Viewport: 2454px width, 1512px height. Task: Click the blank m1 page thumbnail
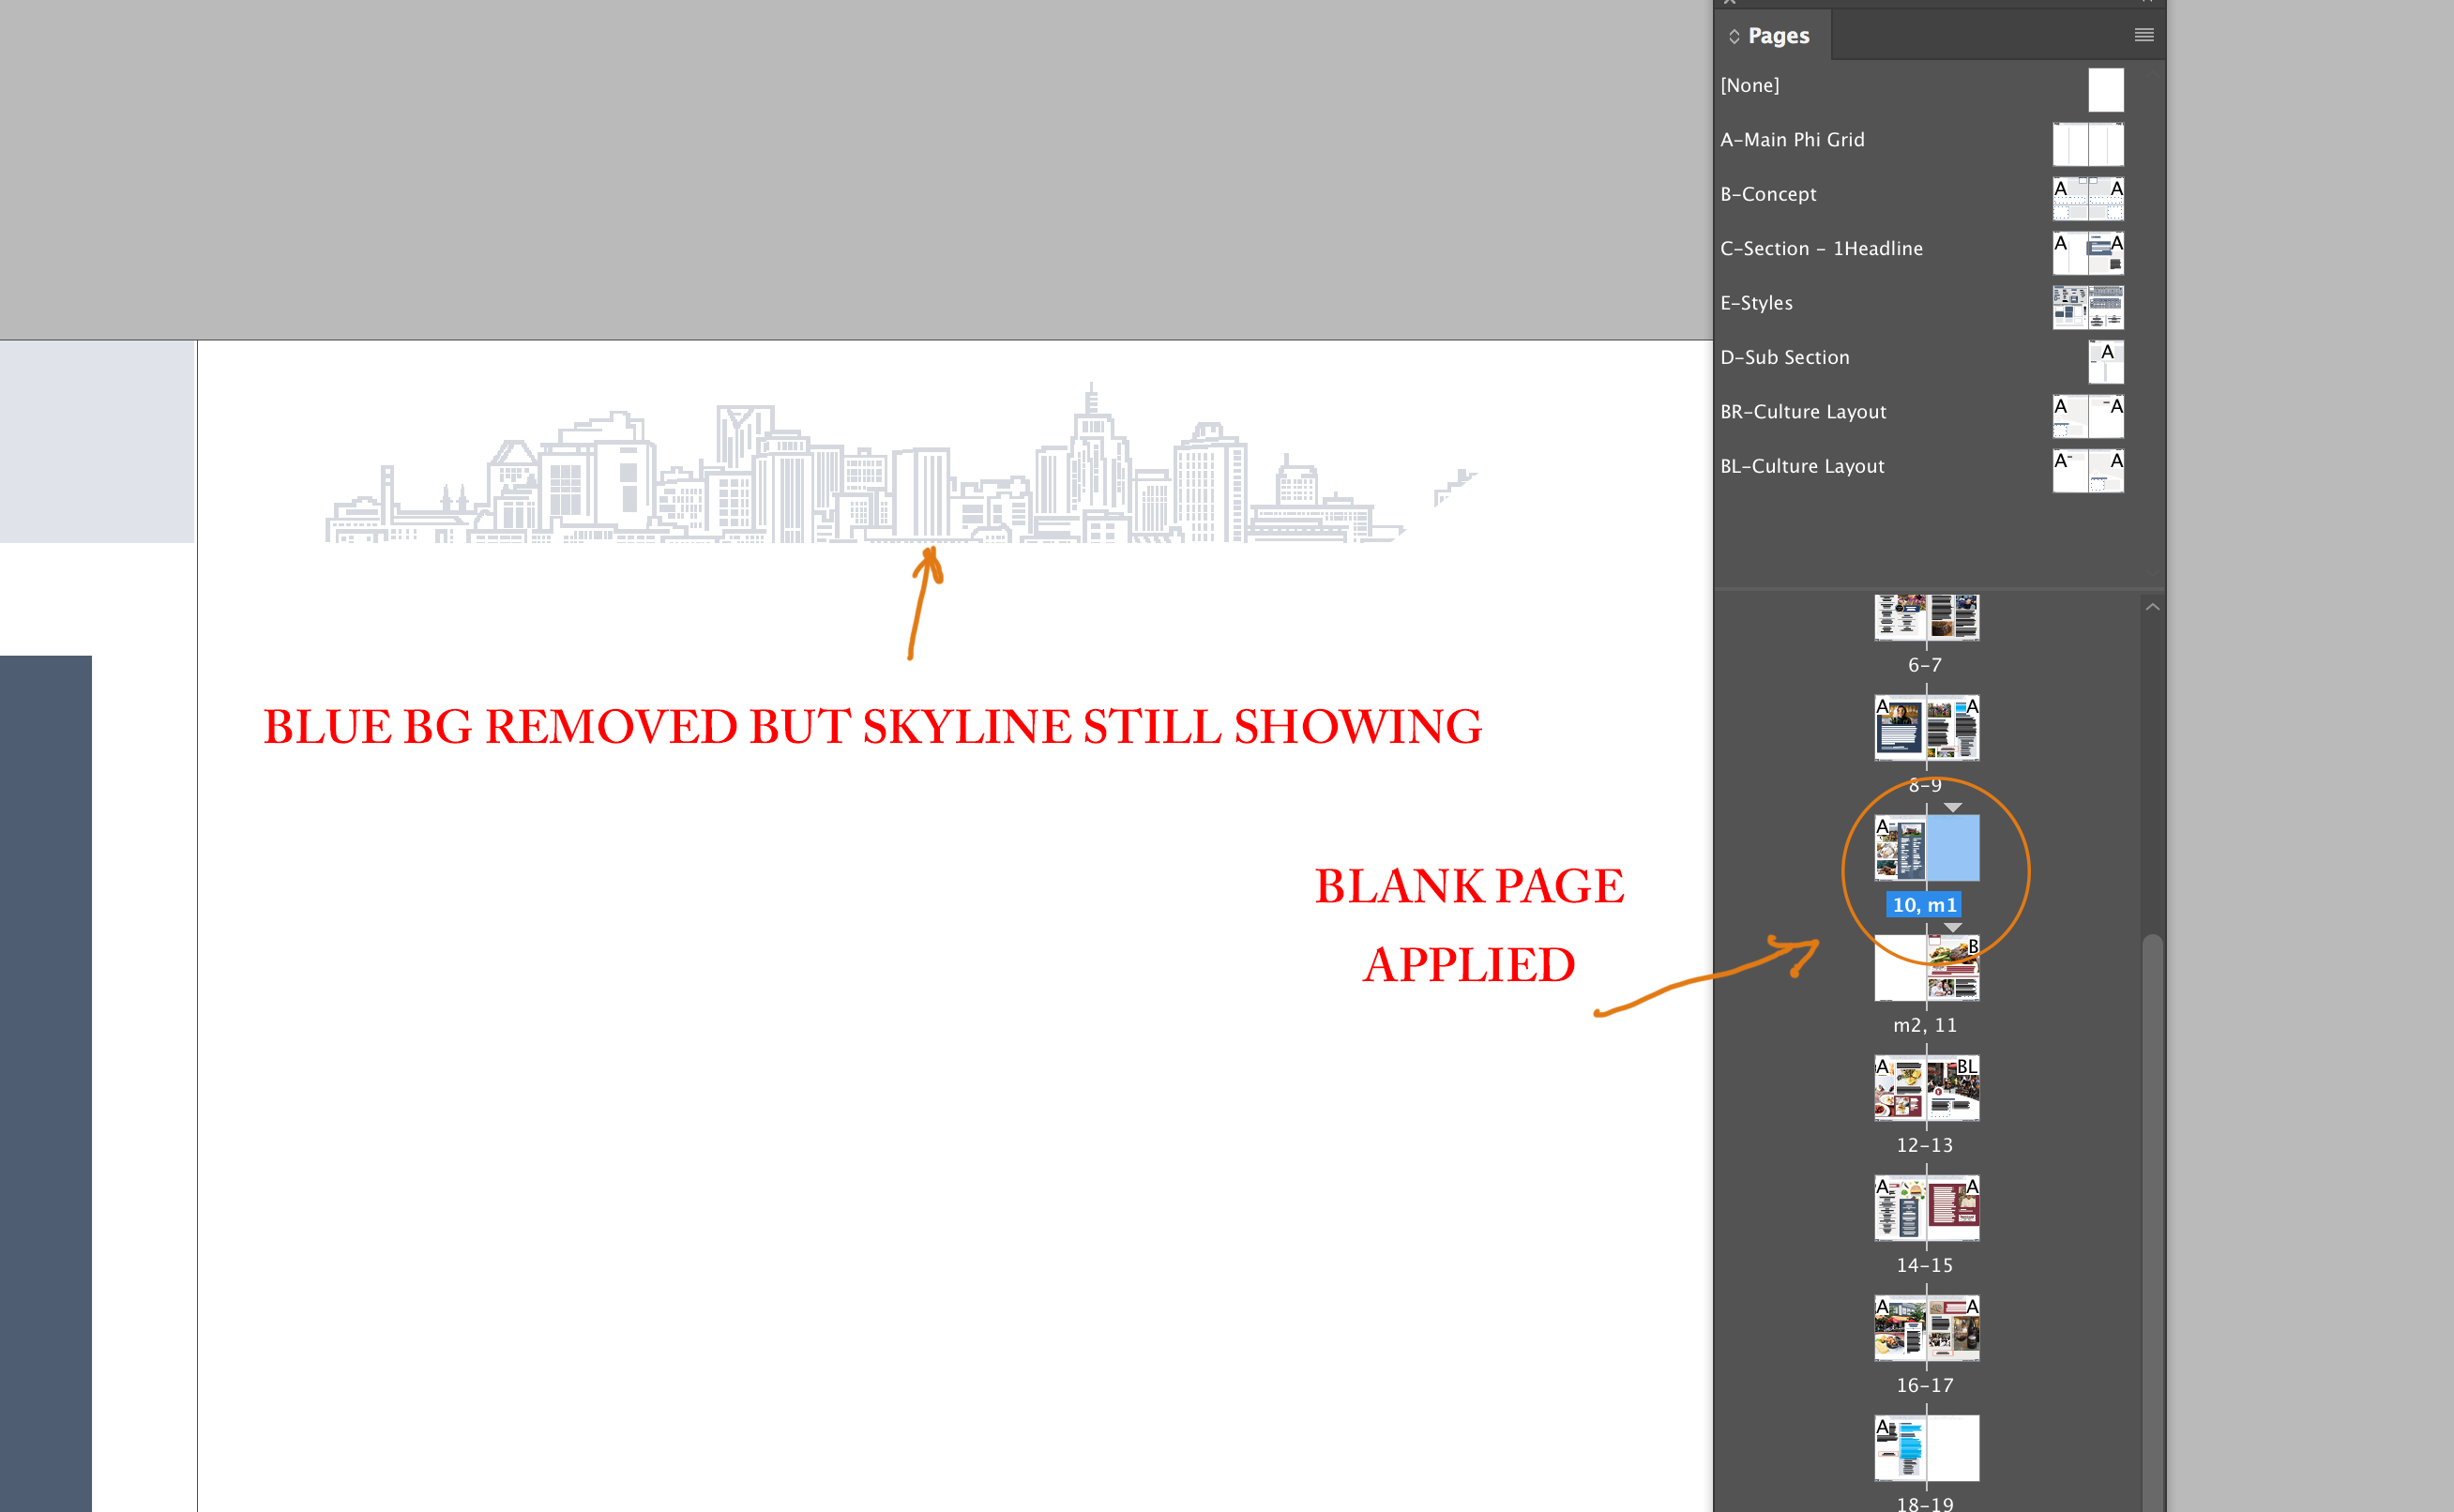point(1953,848)
